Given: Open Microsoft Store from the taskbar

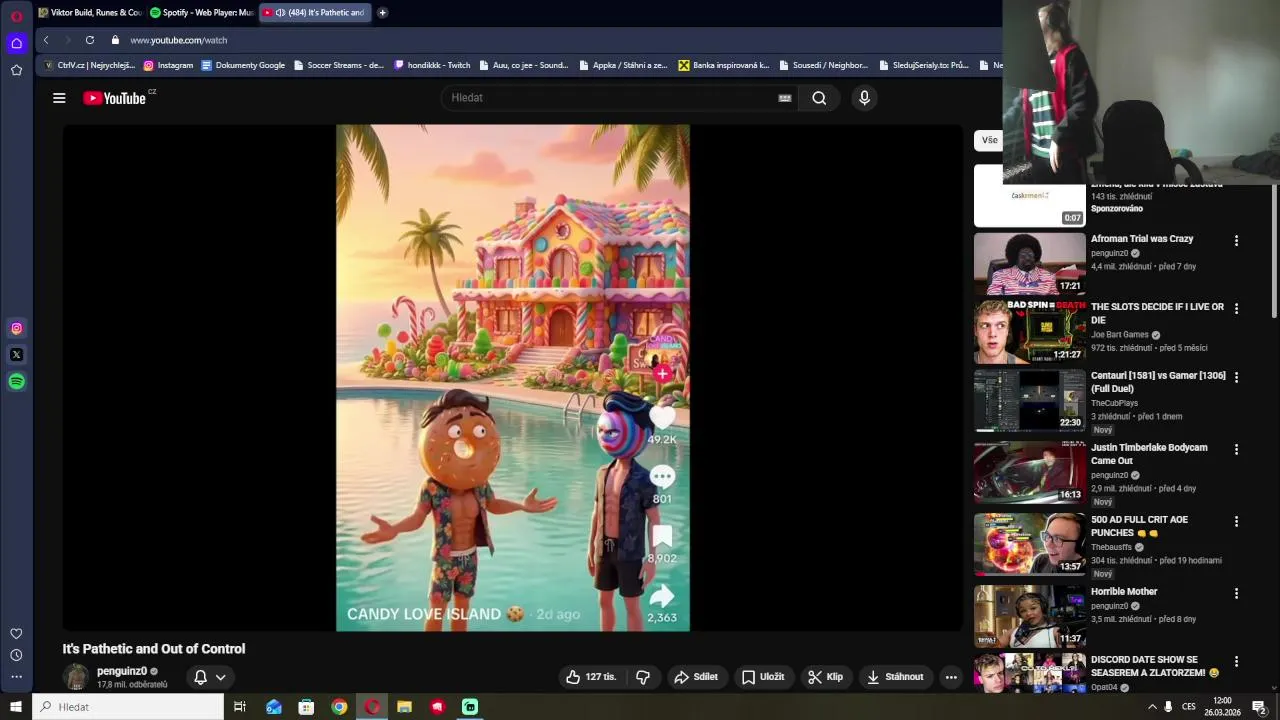Looking at the screenshot, I should tap(306, 707).
